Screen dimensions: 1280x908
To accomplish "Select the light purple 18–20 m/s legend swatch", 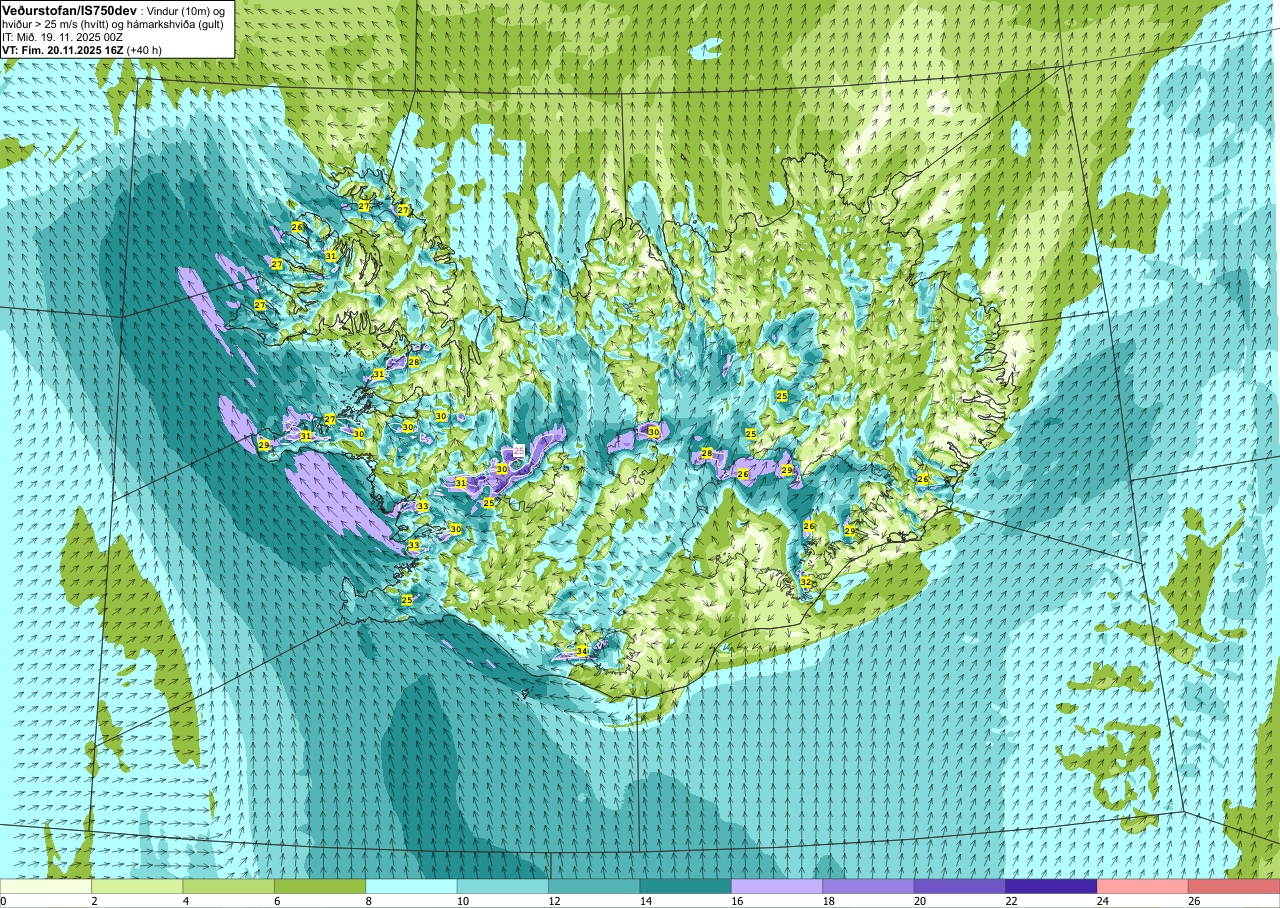I will coord(869,886).
